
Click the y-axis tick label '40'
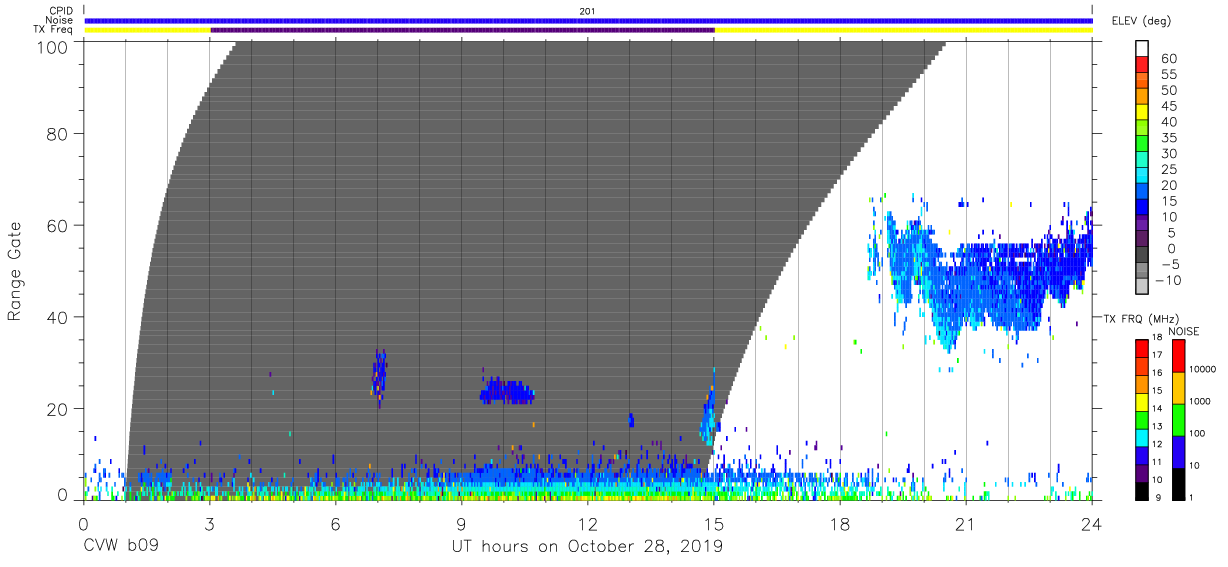(x=59, y=317)
